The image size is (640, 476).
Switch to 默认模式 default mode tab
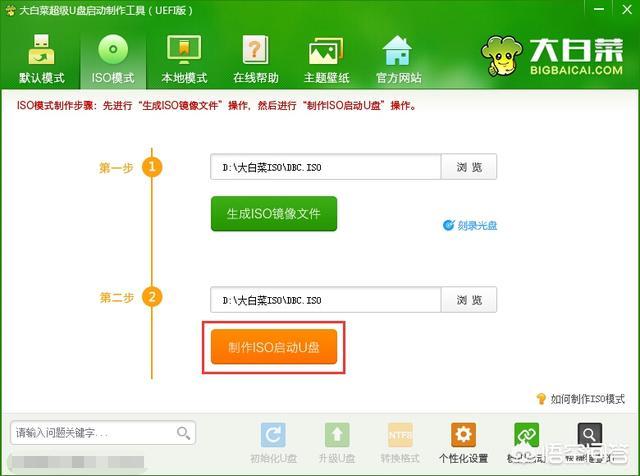coord(41,60)
